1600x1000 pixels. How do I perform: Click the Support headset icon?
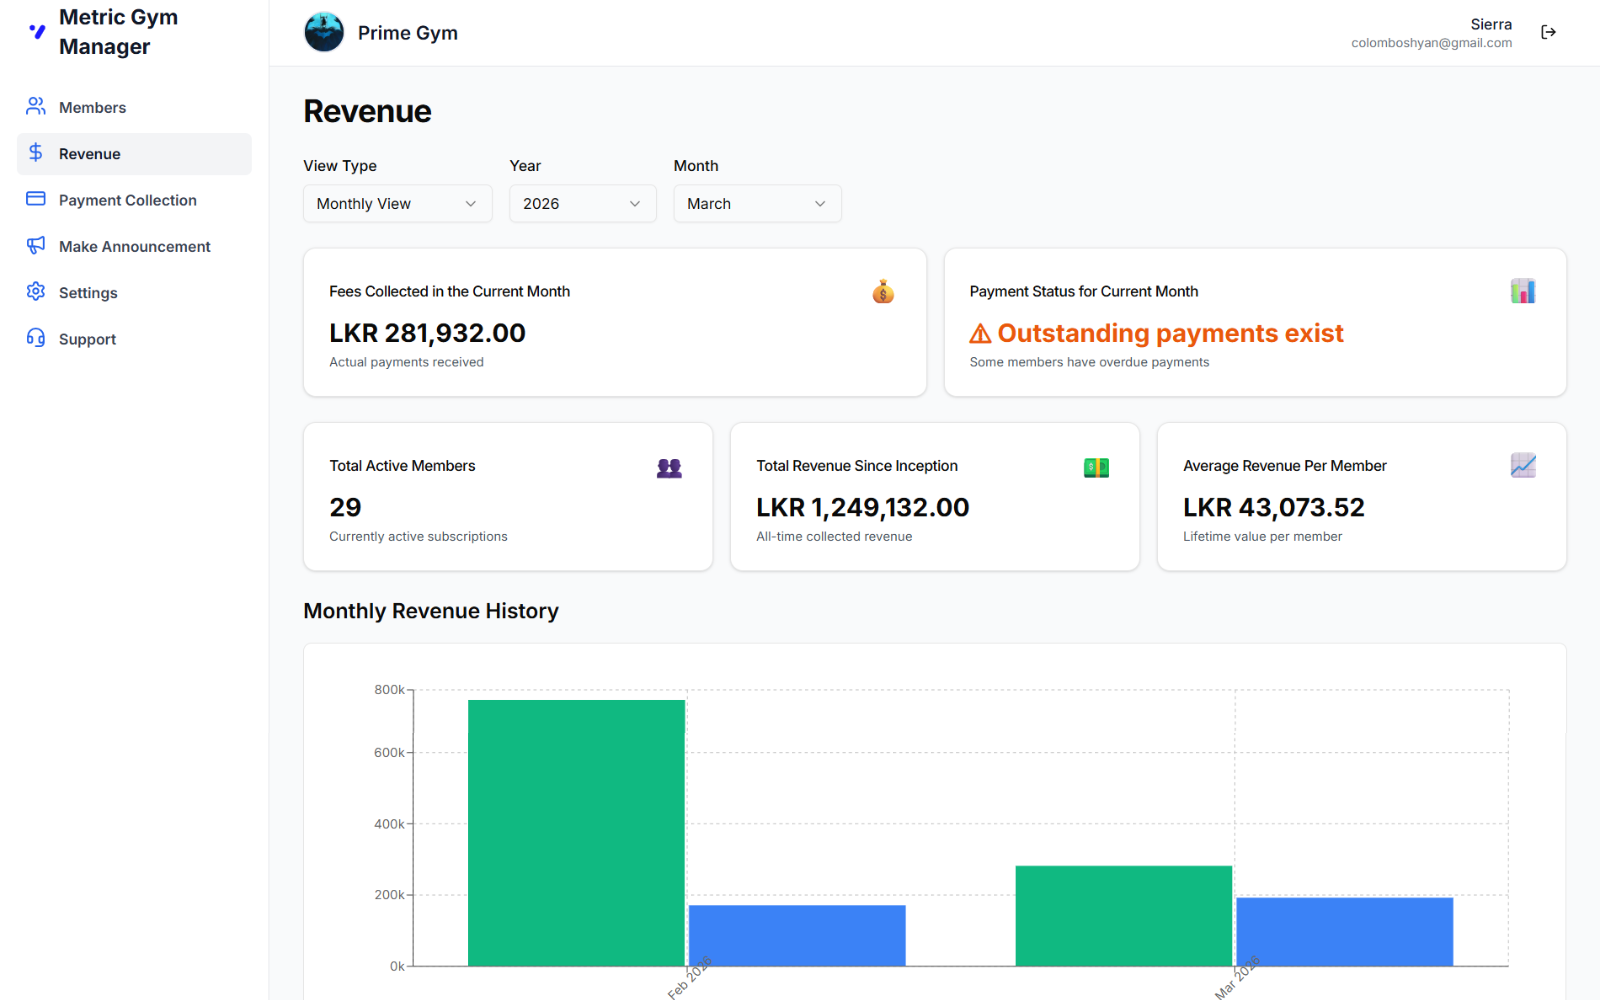(35, 338)
